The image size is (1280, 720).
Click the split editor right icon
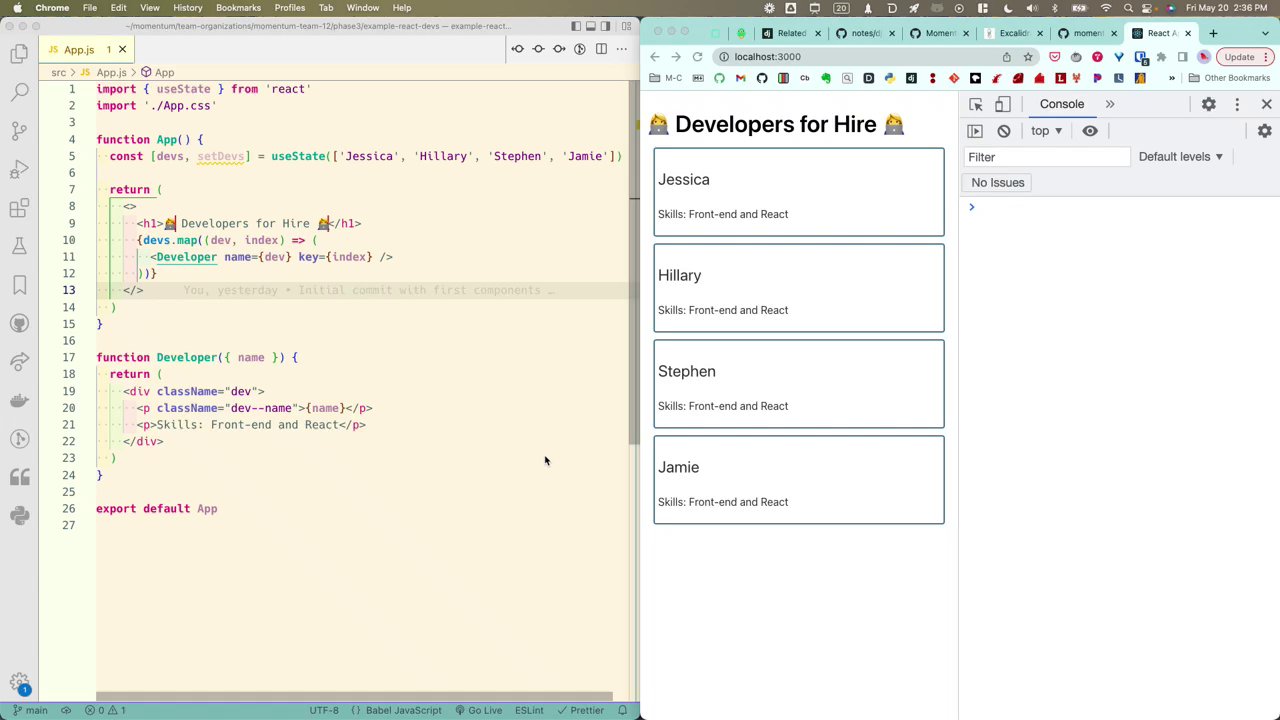(601, 49)
